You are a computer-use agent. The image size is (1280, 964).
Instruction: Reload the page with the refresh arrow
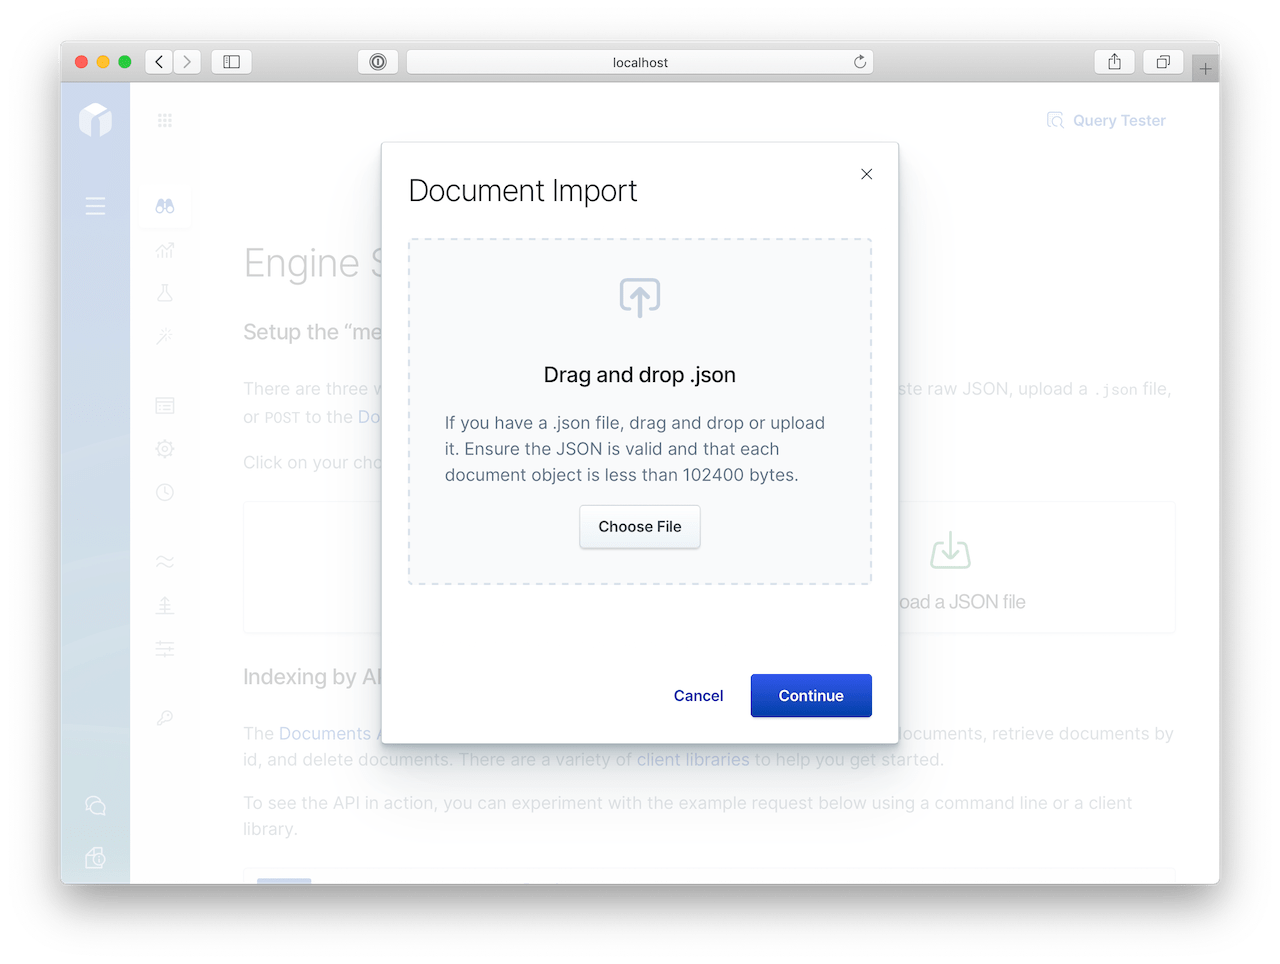[x=860, y=62]
